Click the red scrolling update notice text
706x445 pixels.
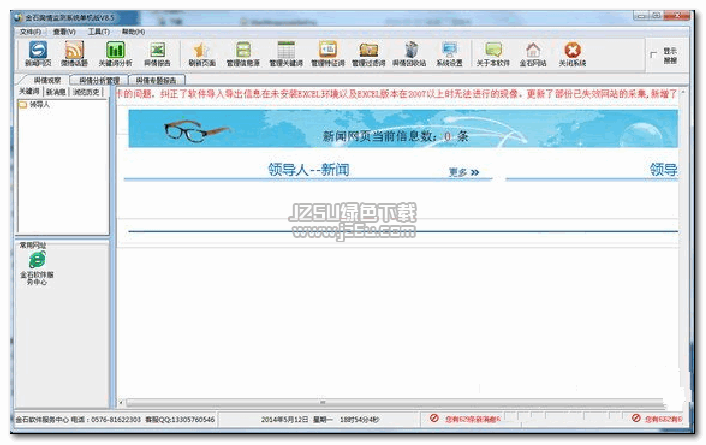click(x=397, y=94)
